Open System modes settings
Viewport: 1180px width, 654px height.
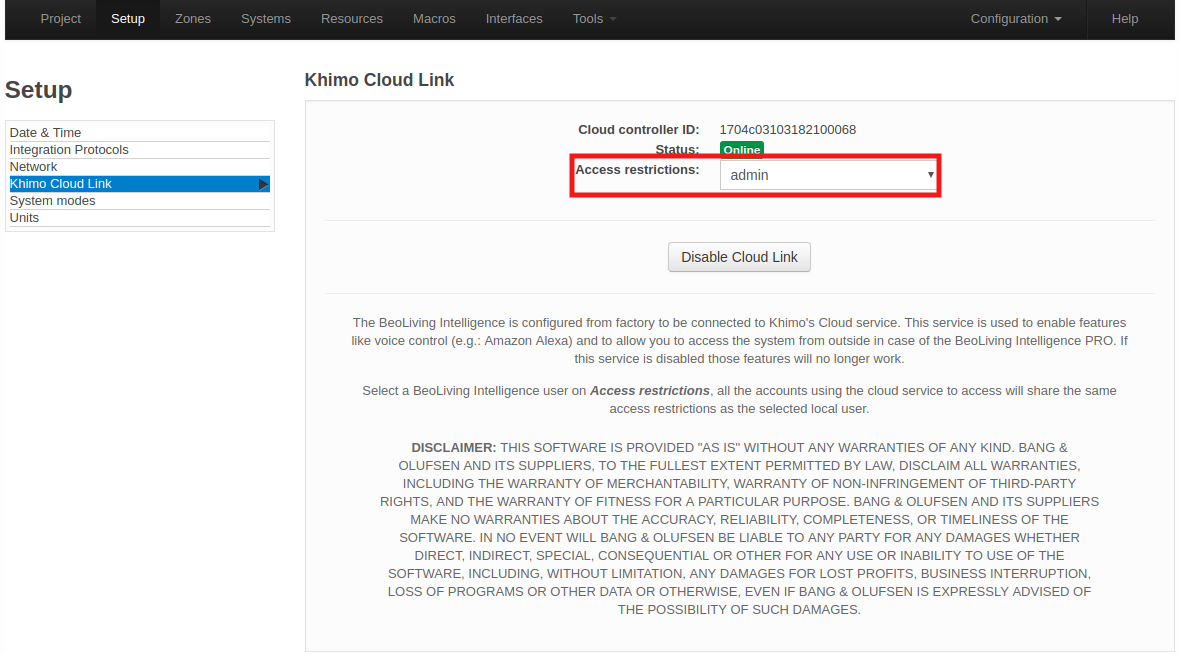tap(139, 201)
